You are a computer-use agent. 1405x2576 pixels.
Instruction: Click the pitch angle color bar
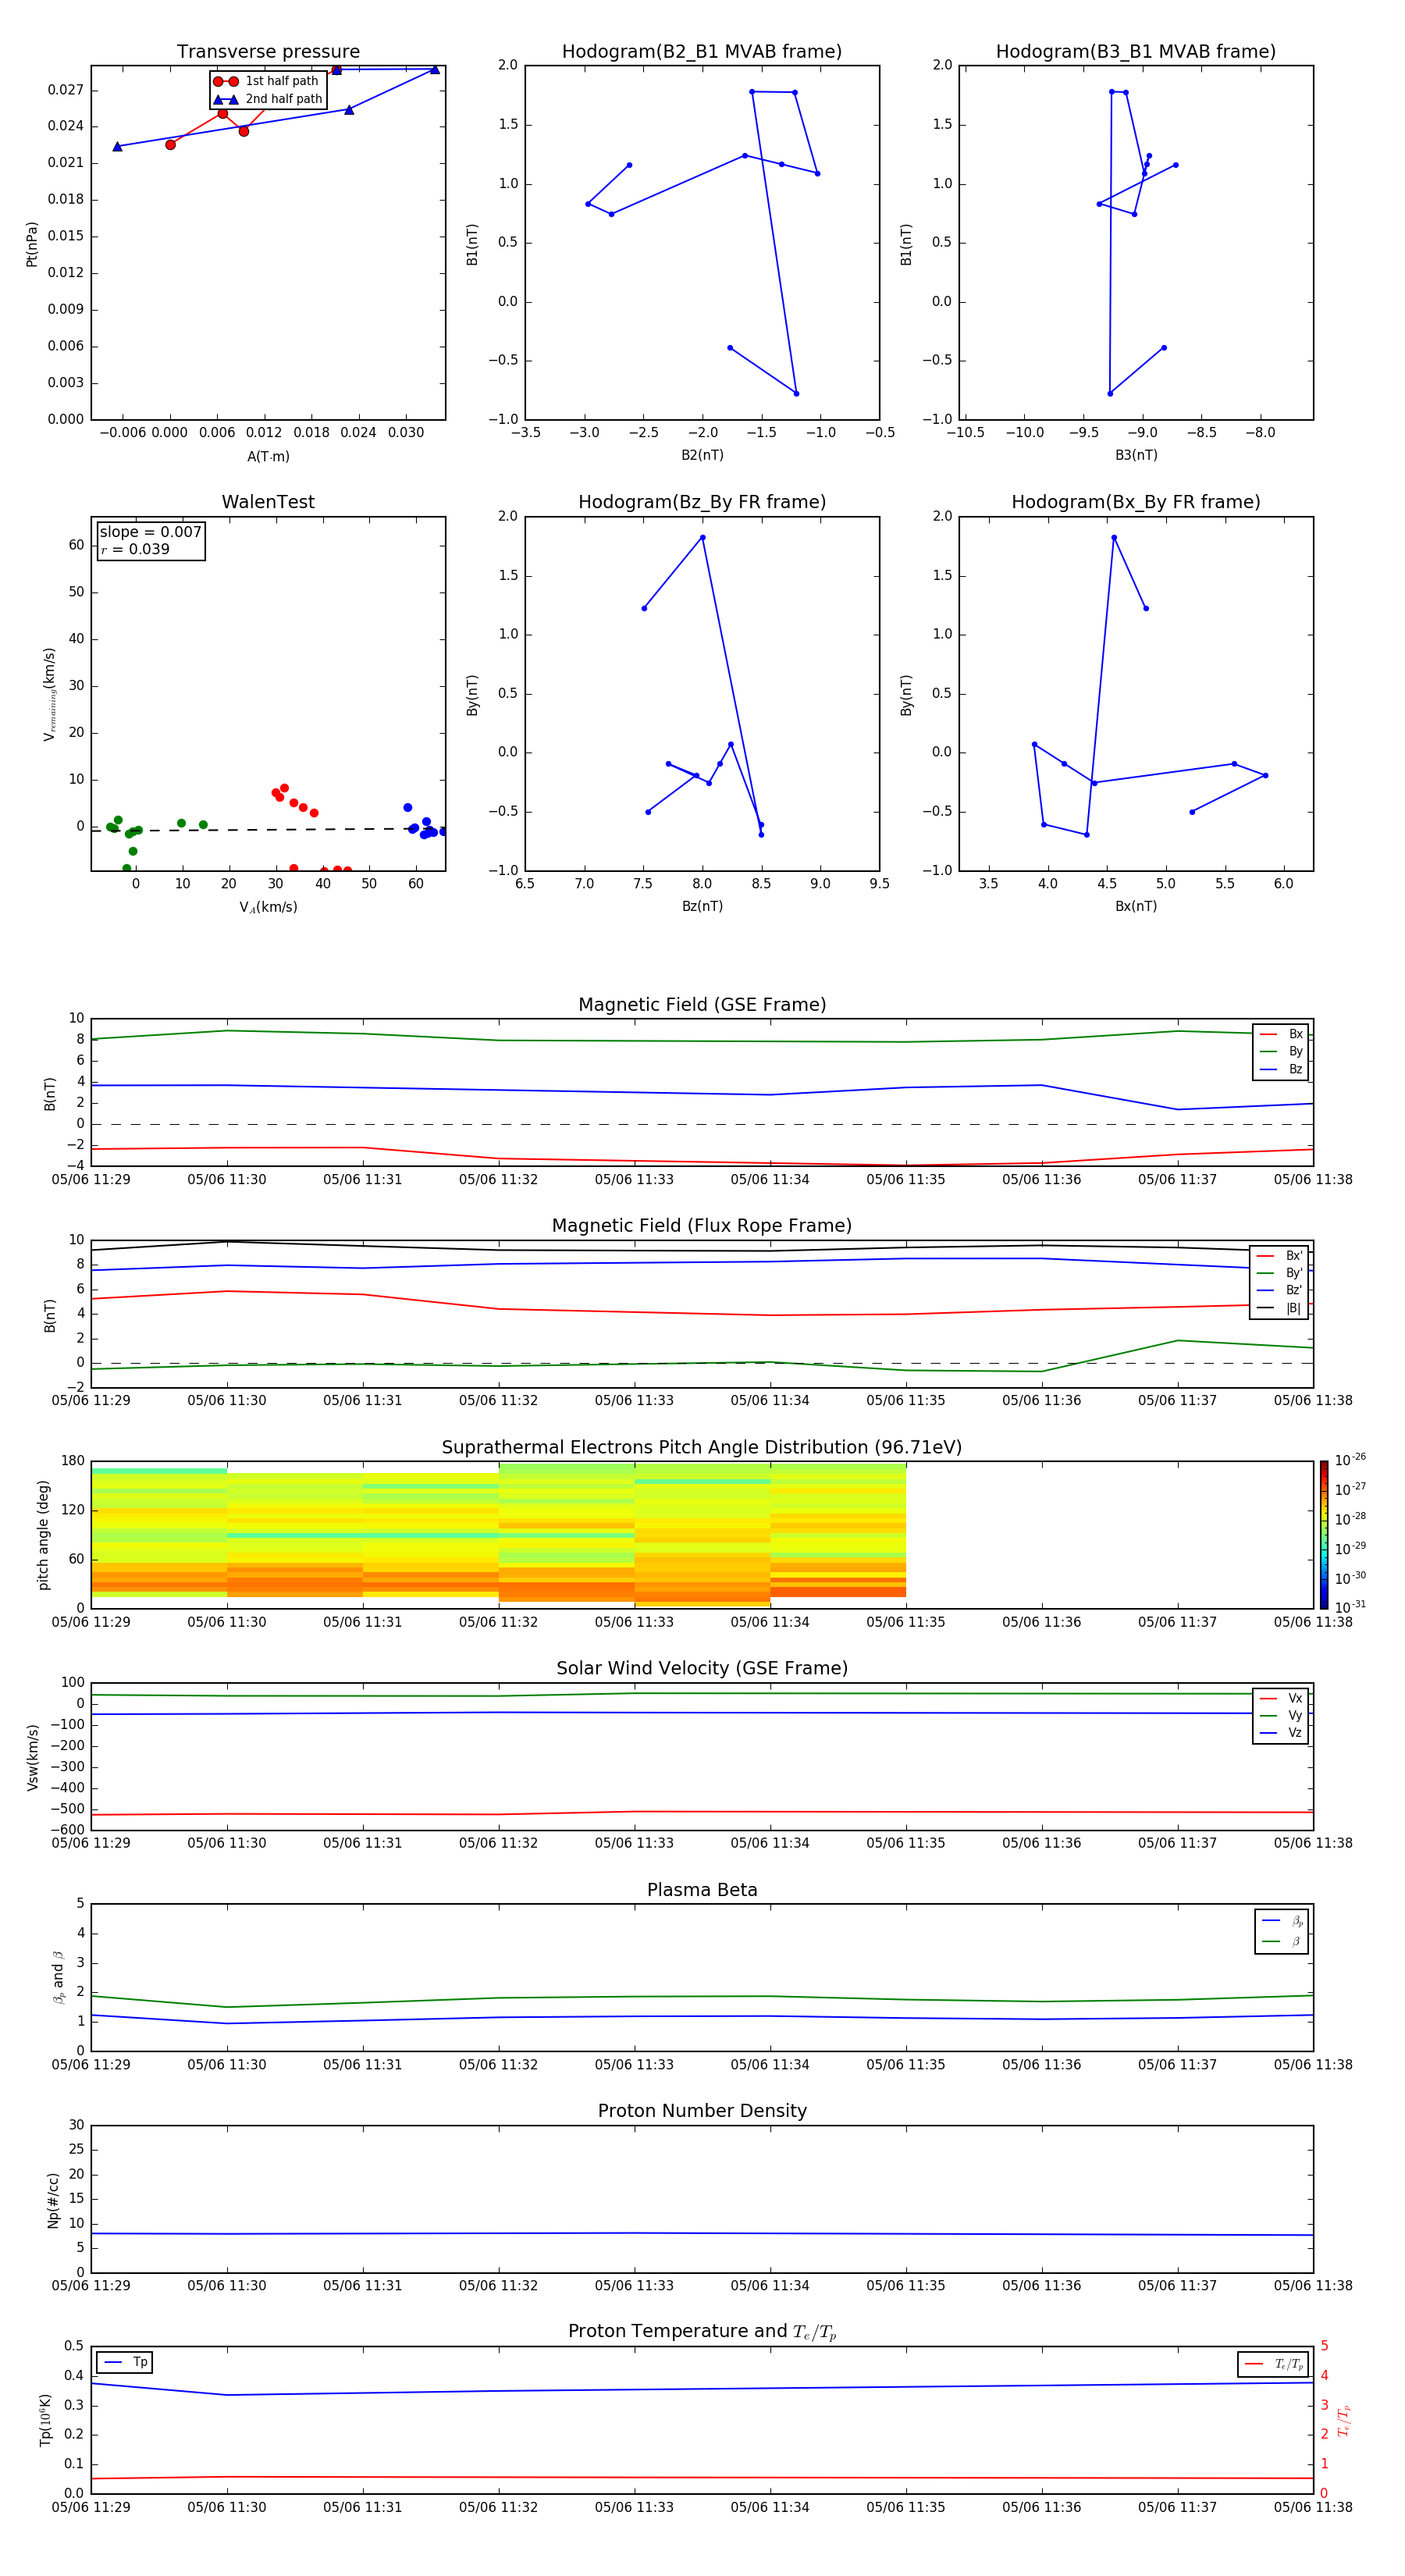(x=1324, y=1535)
